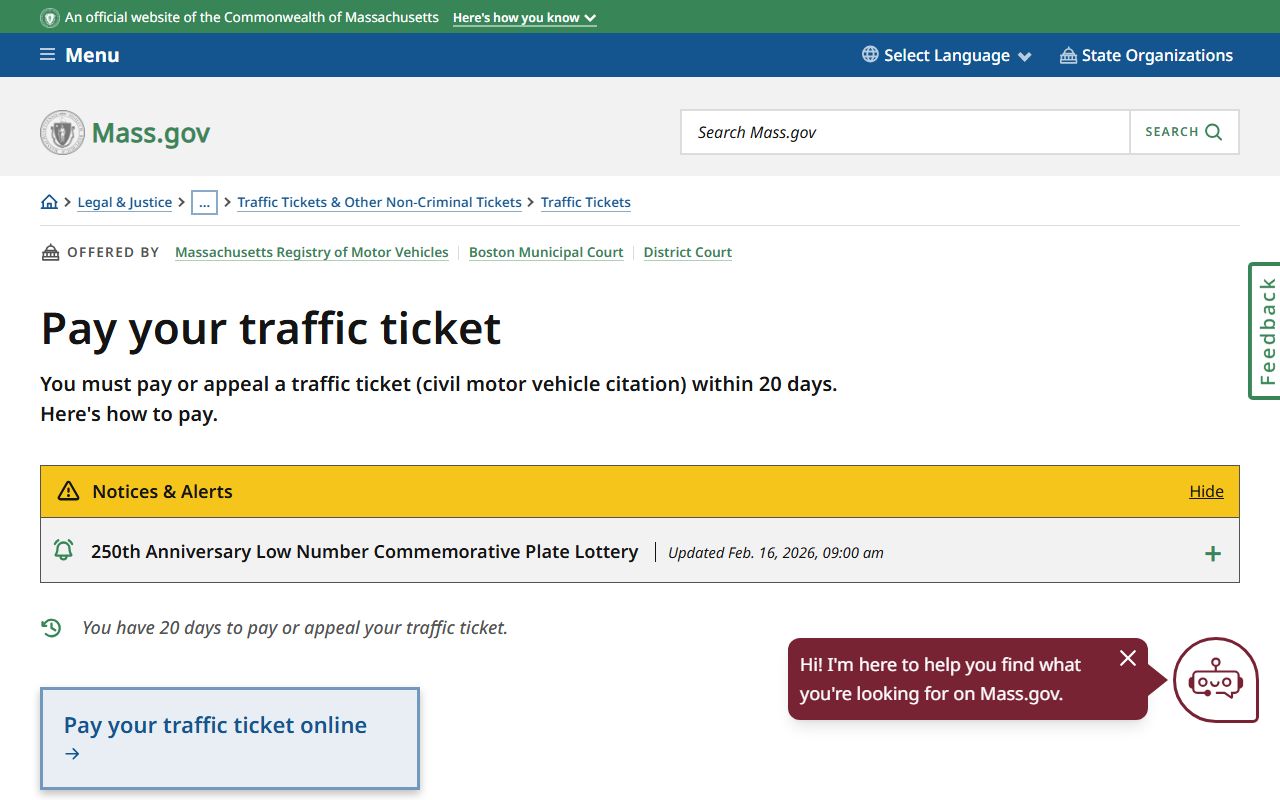This screenshot has width=1280, height=800.
Task: Open State Organizations menu
Action: click(1146, 55)
